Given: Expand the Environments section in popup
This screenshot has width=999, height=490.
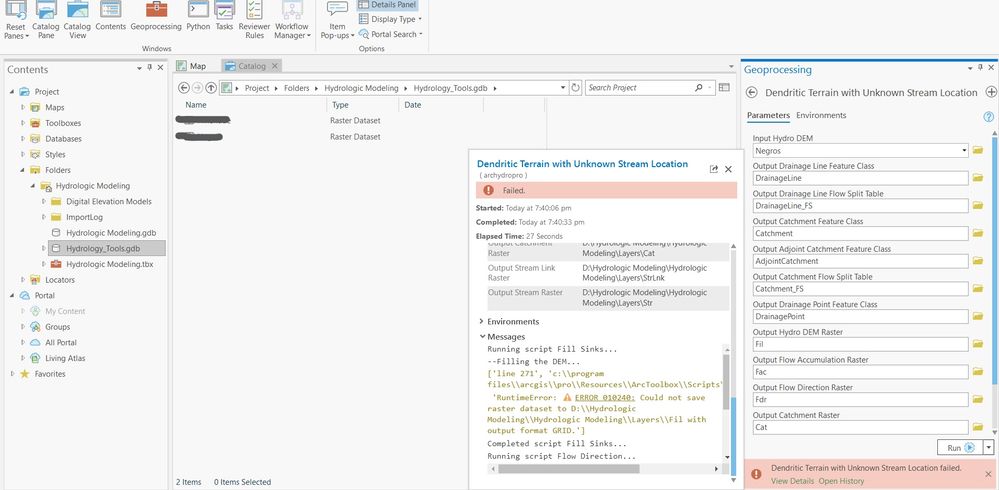Looking at the screenshot, I should (481, 321).
